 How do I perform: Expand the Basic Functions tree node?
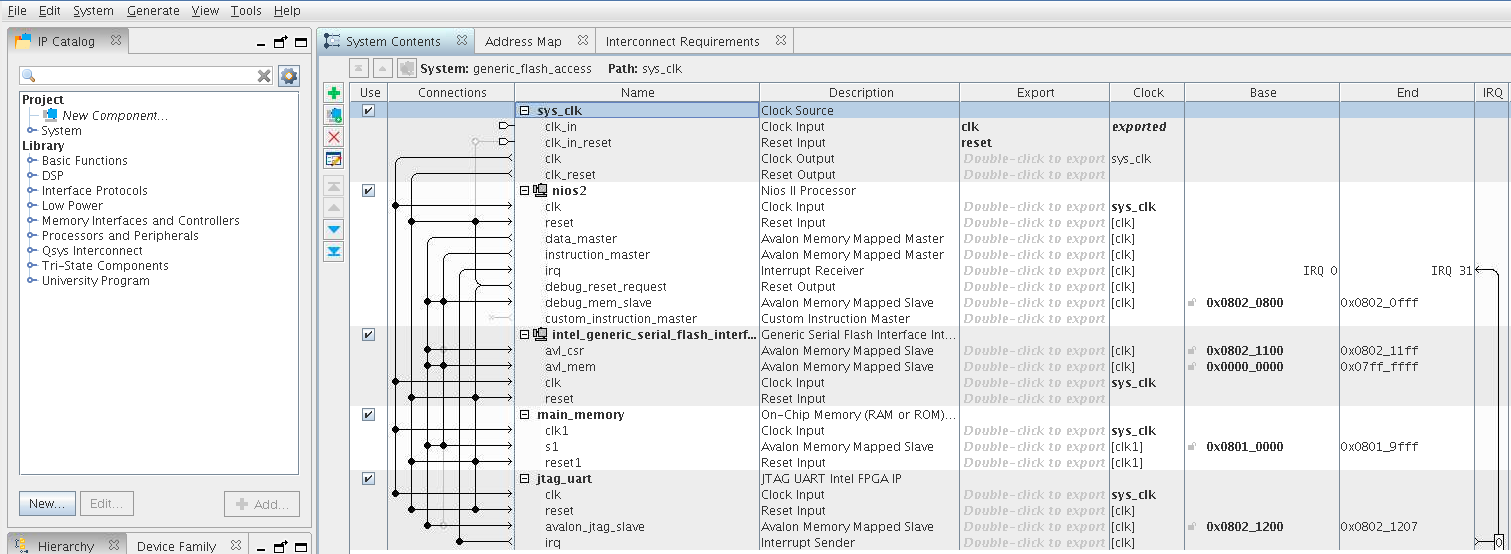click(x=32, y=161)
